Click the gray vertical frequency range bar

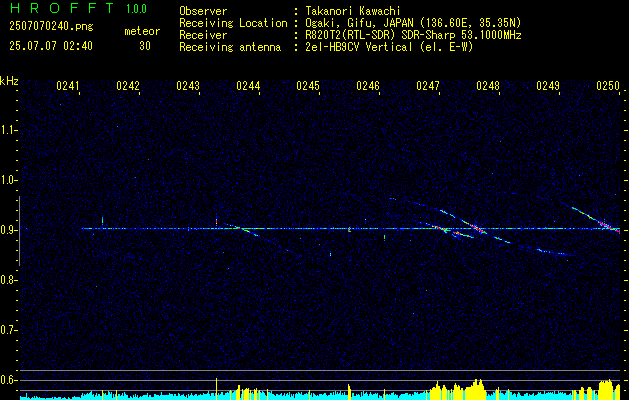(19, 231)
